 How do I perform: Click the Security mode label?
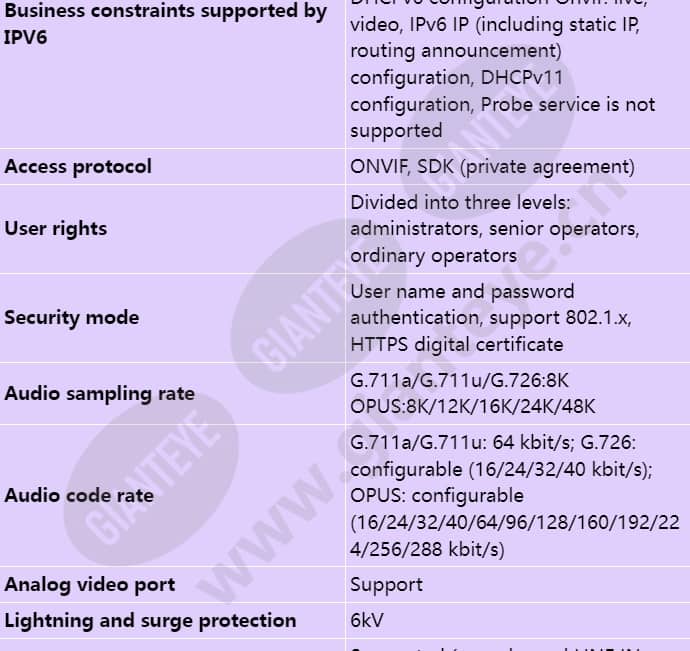click(x=72, y=318)
